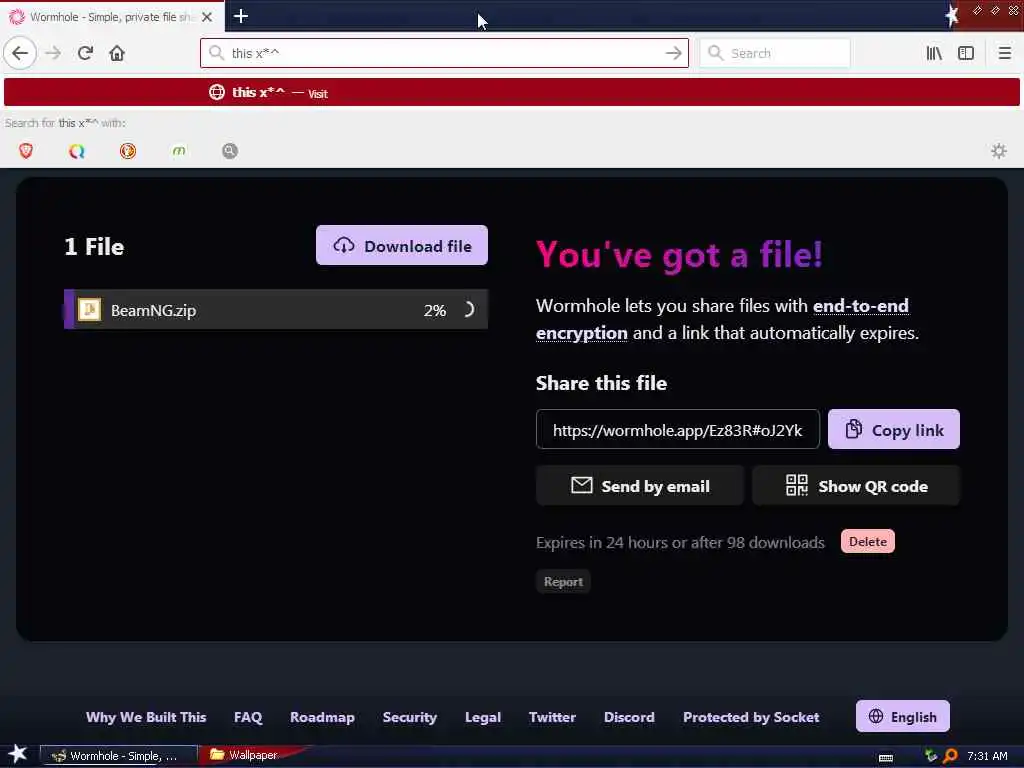Click the BeamNG.zip file icon
The height and width of the screenshot is (768, 1024).
(x=89, y=310)
